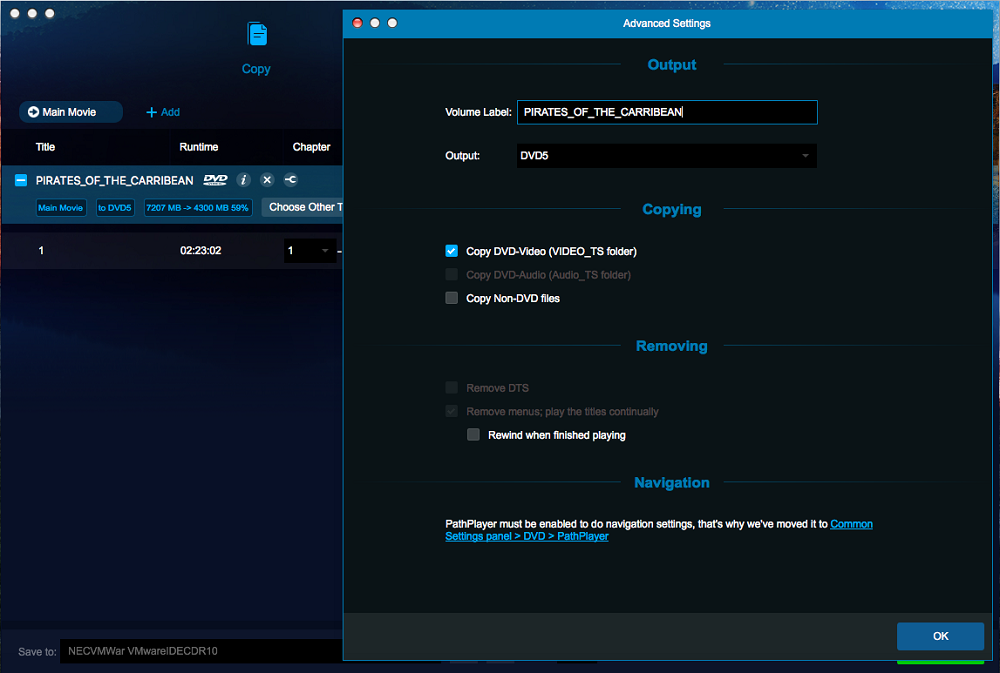The width and height of the screenshot is (1000, 673).
Task: Click the Copy mode label
Action: (x=256, y=69)
